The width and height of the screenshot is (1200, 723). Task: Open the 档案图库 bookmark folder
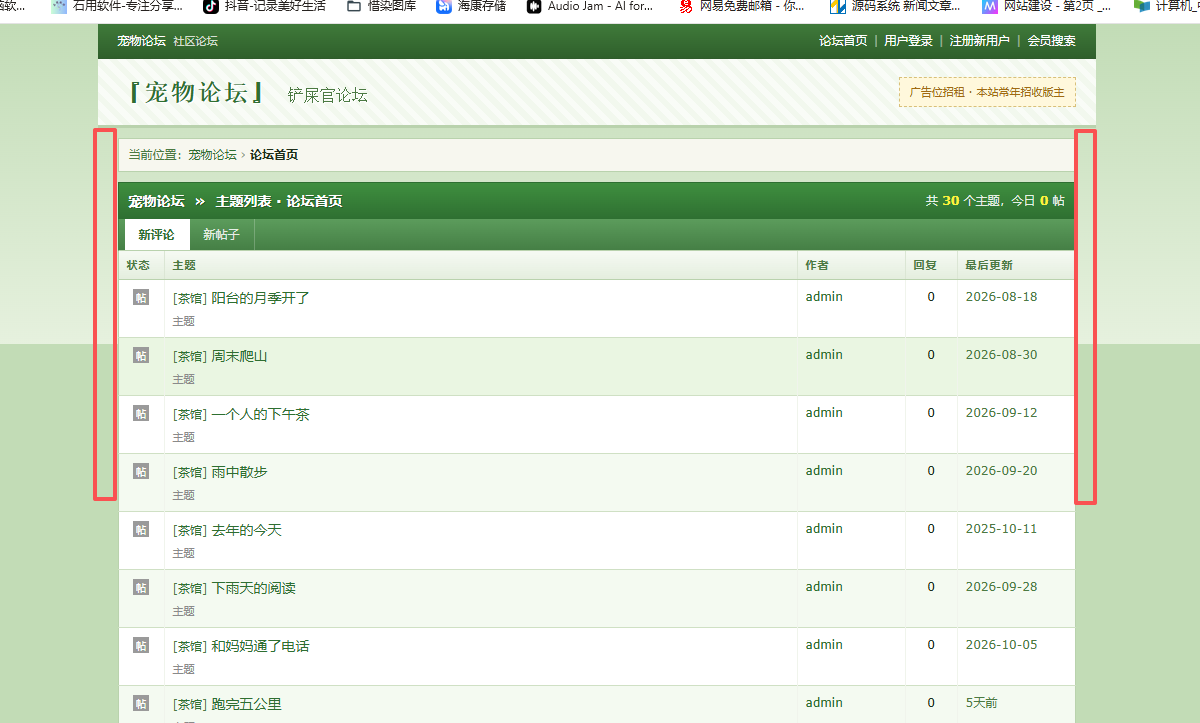(382, 6)
